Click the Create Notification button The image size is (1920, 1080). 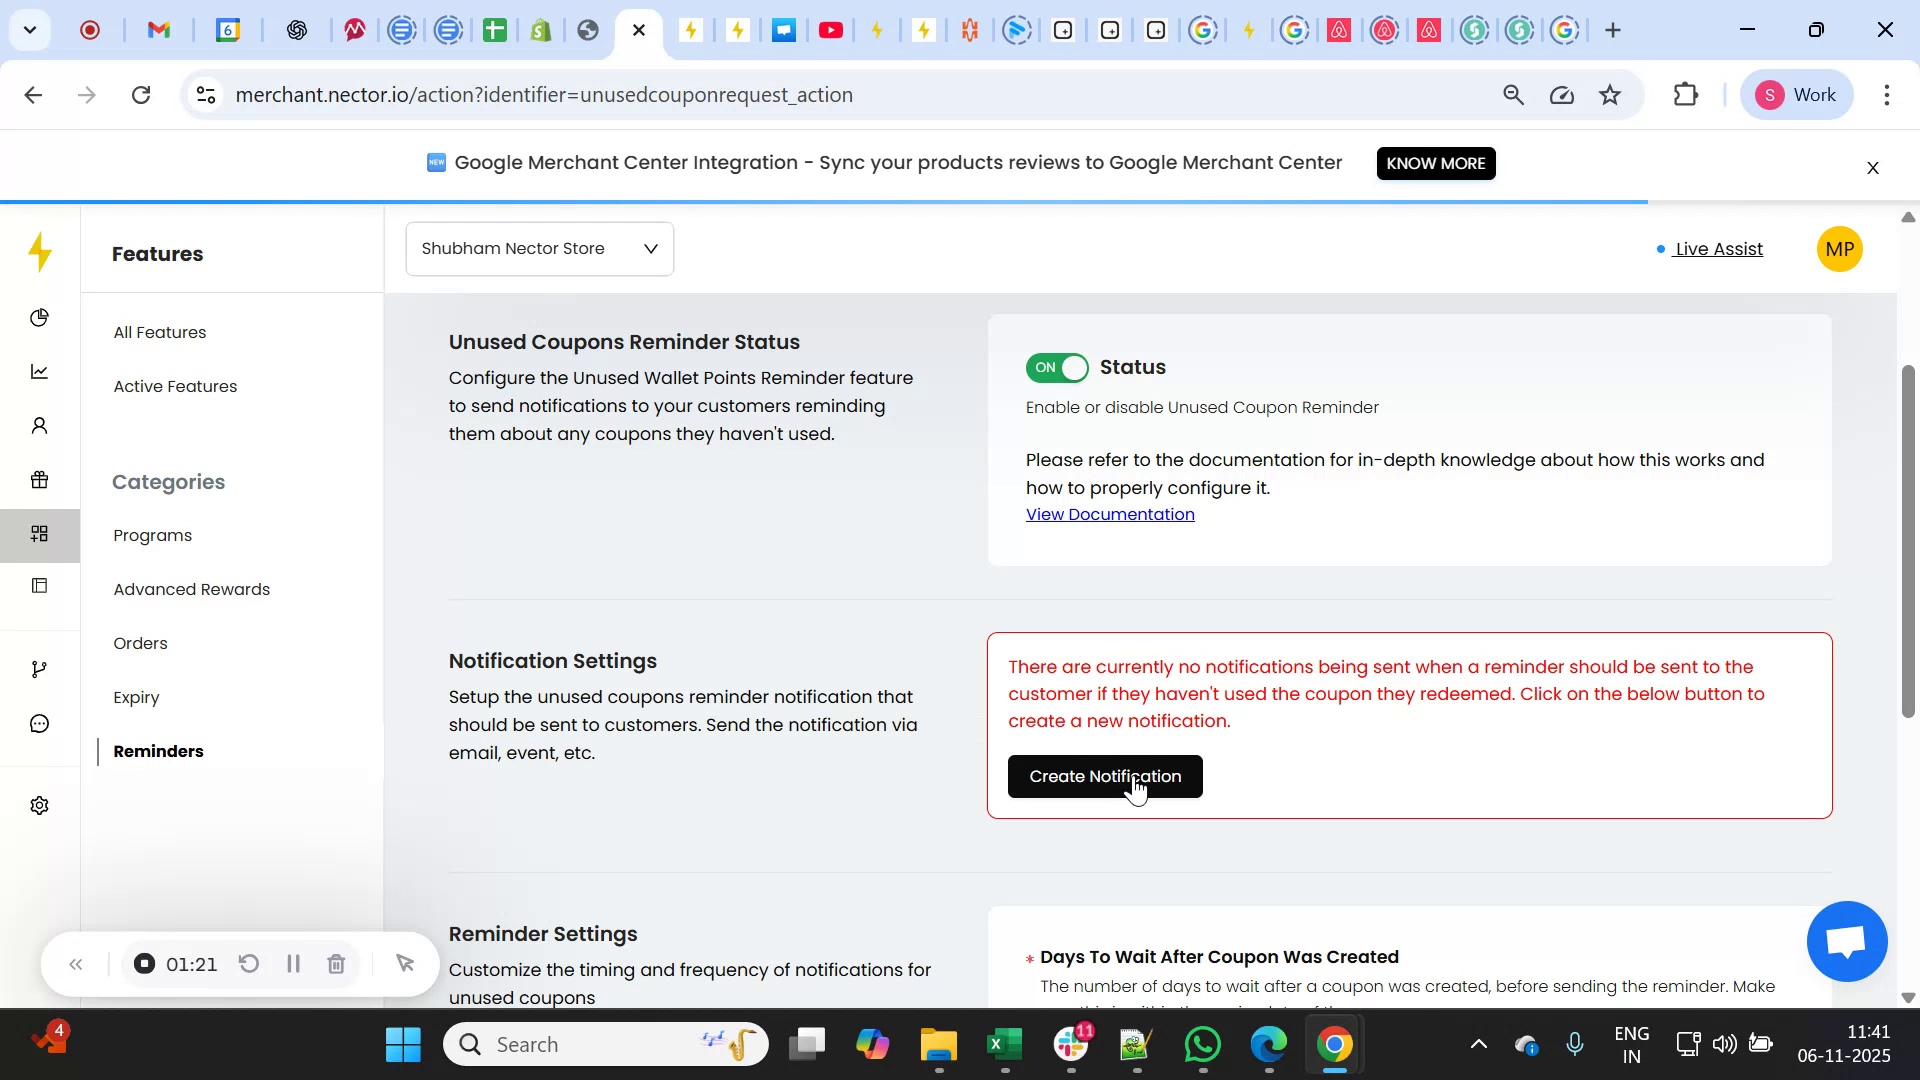click(x=1105, y=776)
